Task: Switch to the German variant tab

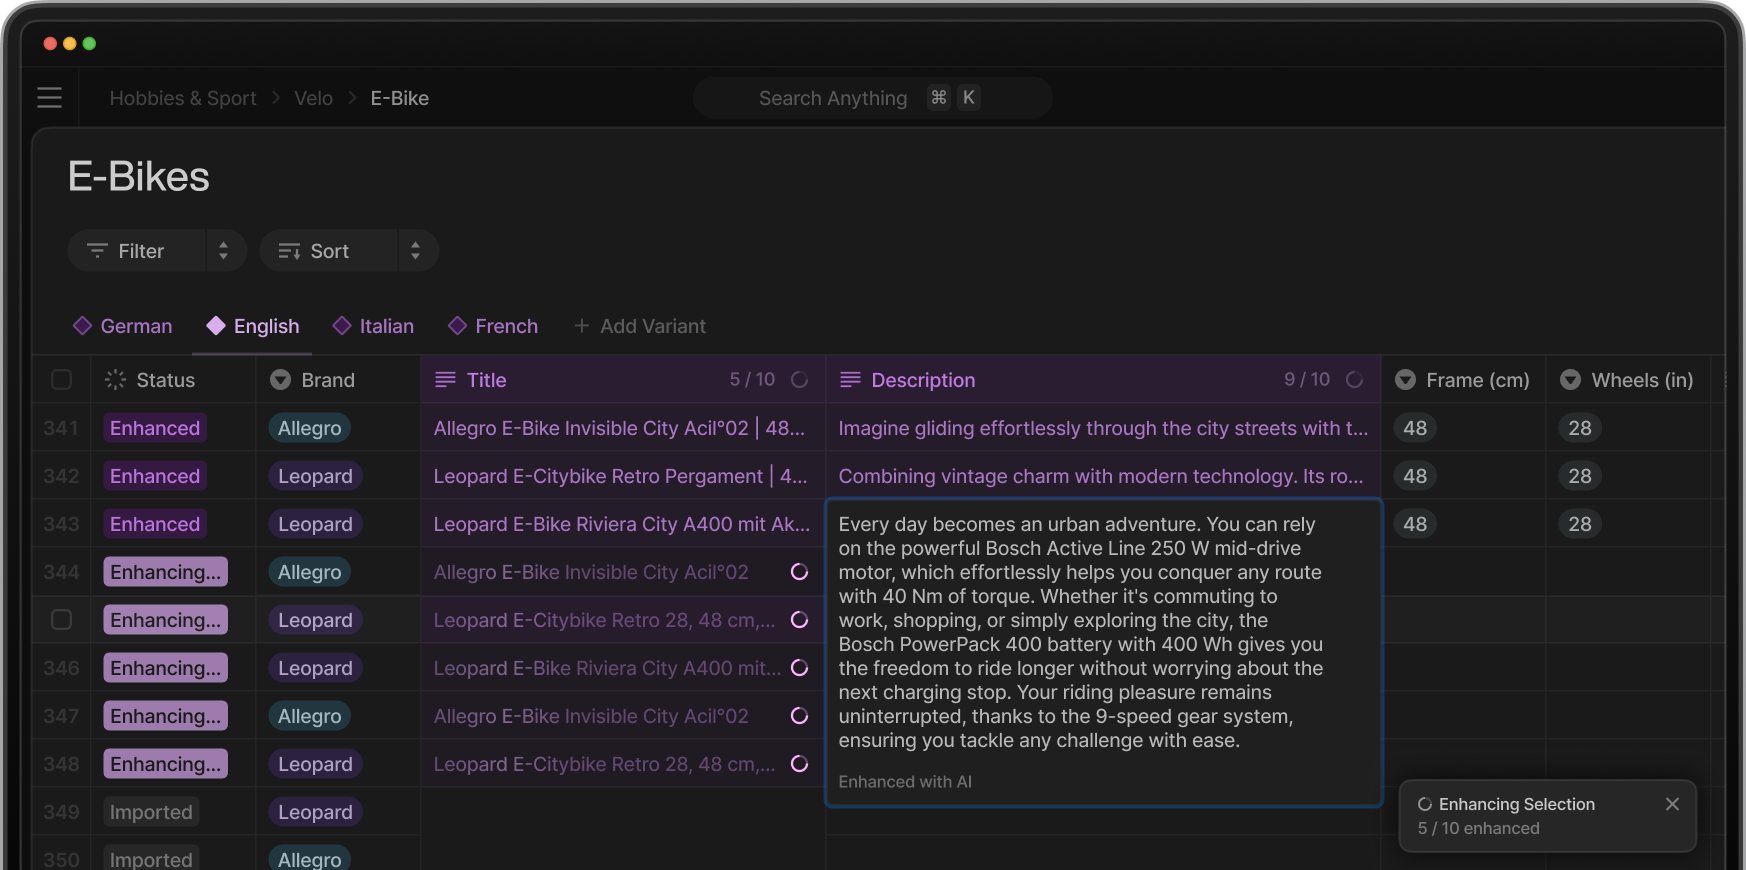Action: coord(123,326)
